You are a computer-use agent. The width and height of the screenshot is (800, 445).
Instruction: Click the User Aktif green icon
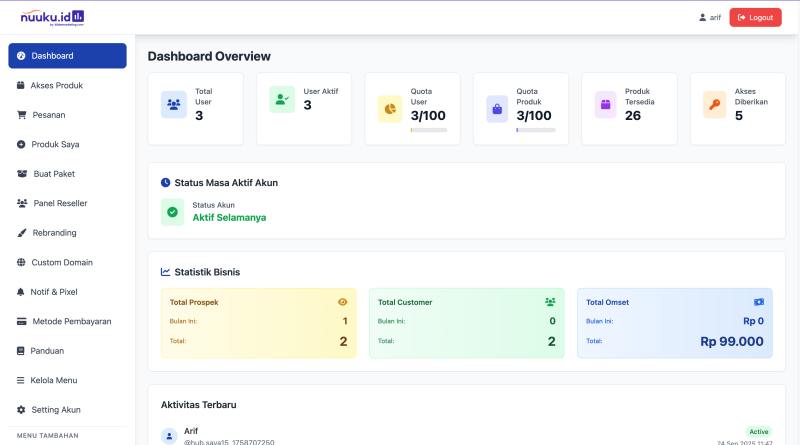click(282, 99)
